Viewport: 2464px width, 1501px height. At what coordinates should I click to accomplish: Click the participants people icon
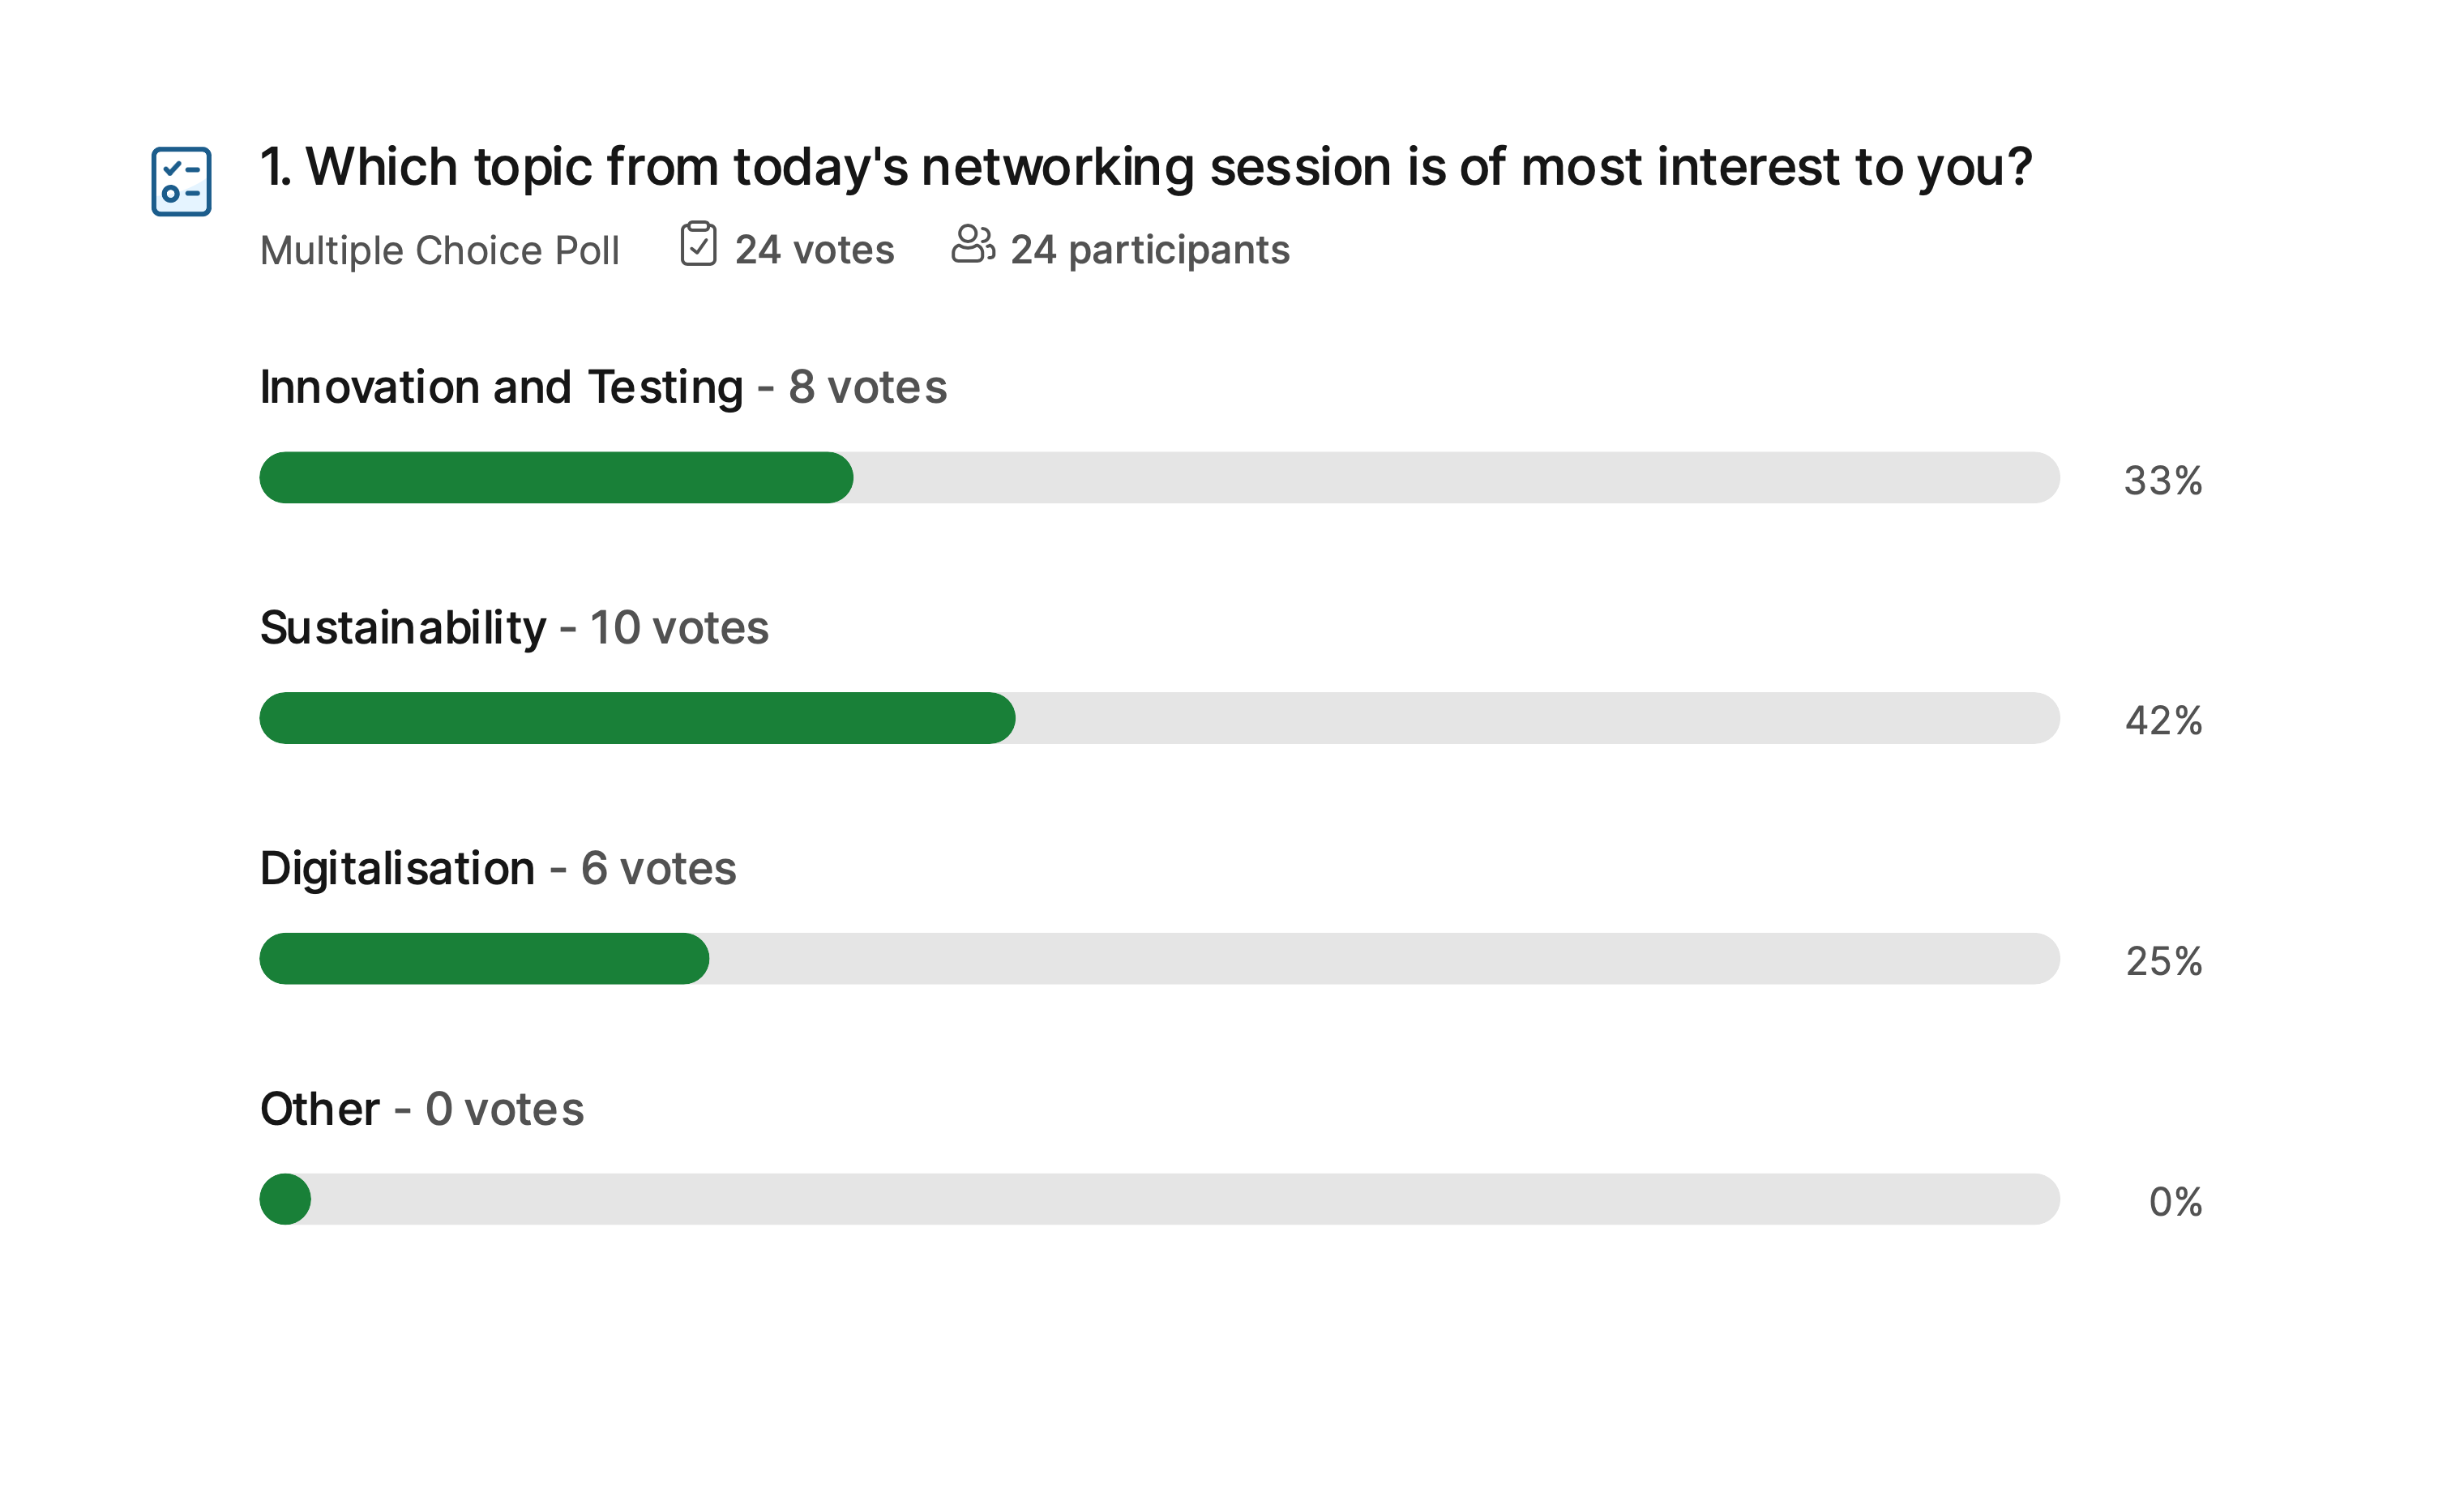(972, 243)
